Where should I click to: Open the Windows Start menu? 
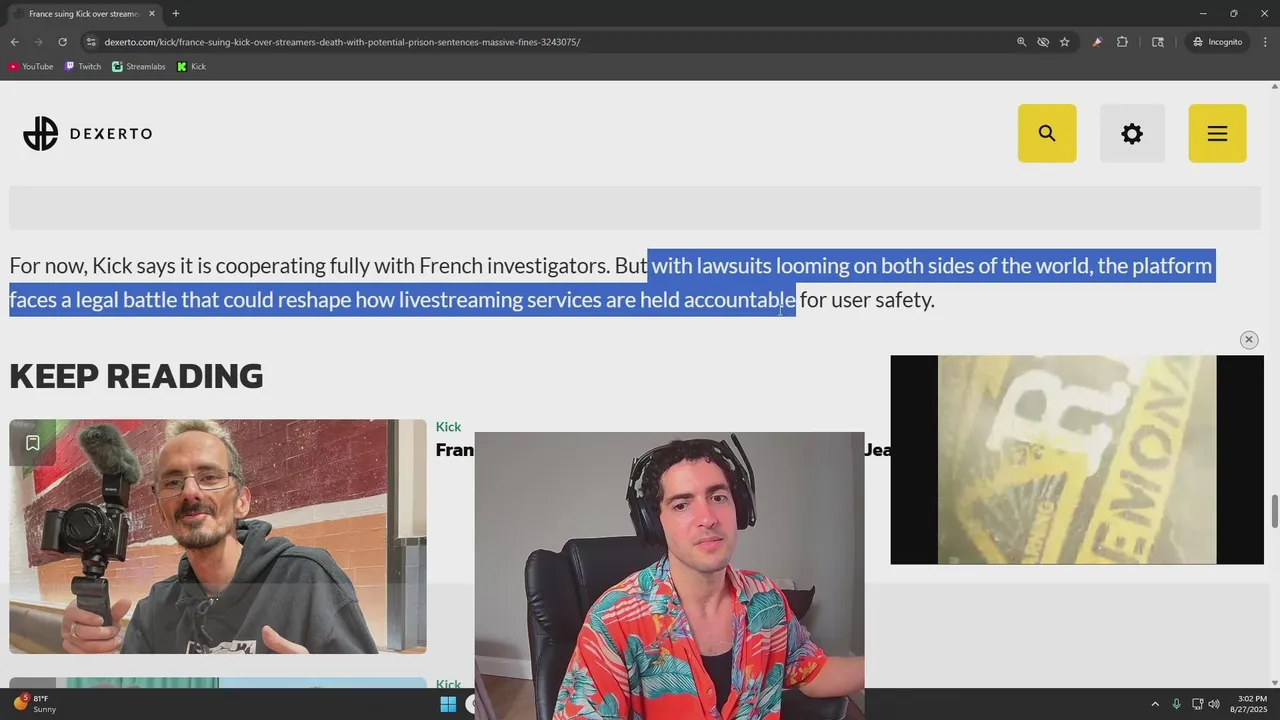(448, 704)
